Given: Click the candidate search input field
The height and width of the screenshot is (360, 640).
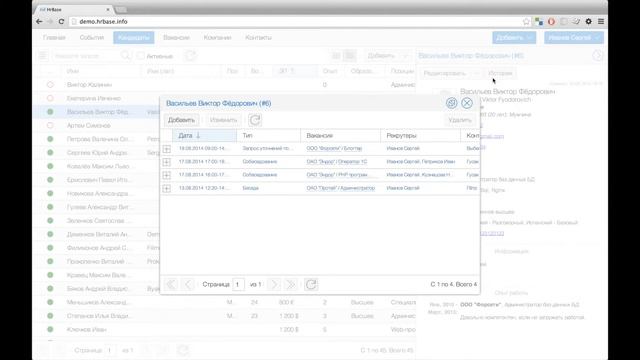Looking at the screenshot, I should (86, 56).
